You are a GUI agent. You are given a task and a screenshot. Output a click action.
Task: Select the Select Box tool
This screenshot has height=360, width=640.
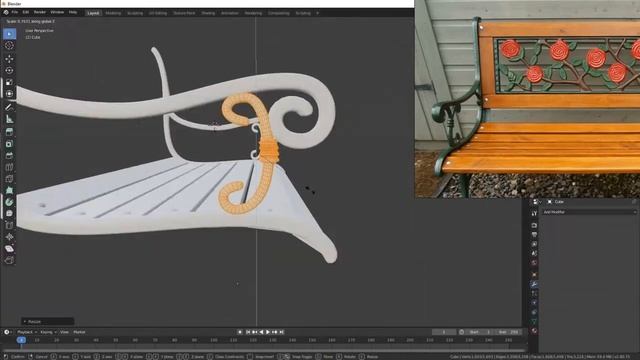9,34
